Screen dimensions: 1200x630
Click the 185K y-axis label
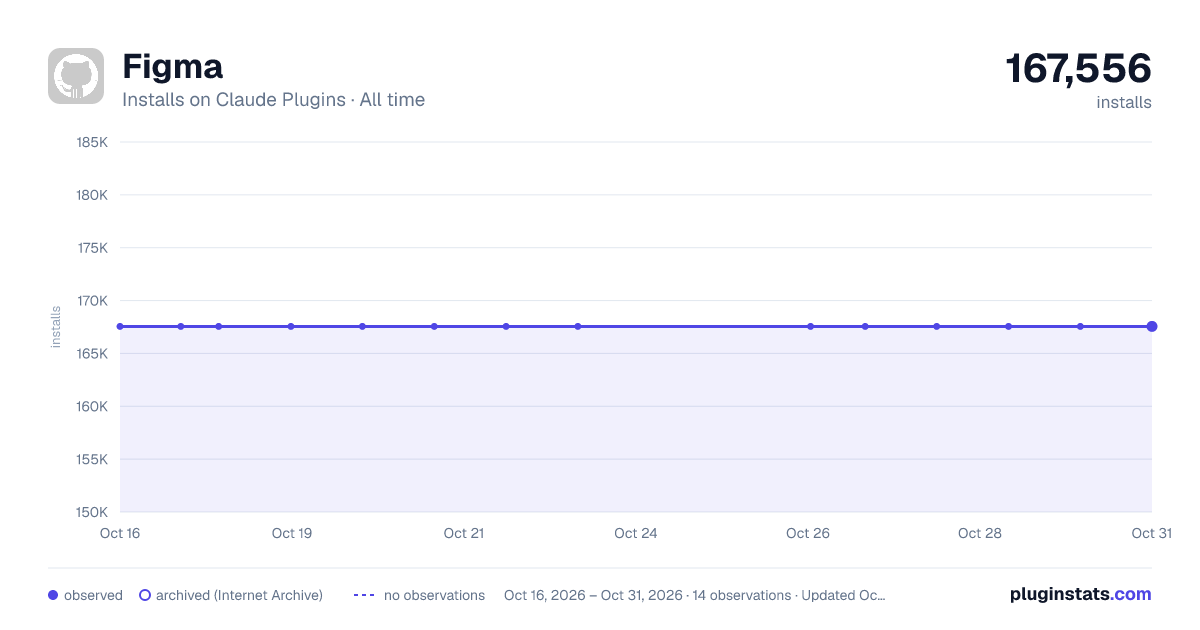[x=92, y=142]
